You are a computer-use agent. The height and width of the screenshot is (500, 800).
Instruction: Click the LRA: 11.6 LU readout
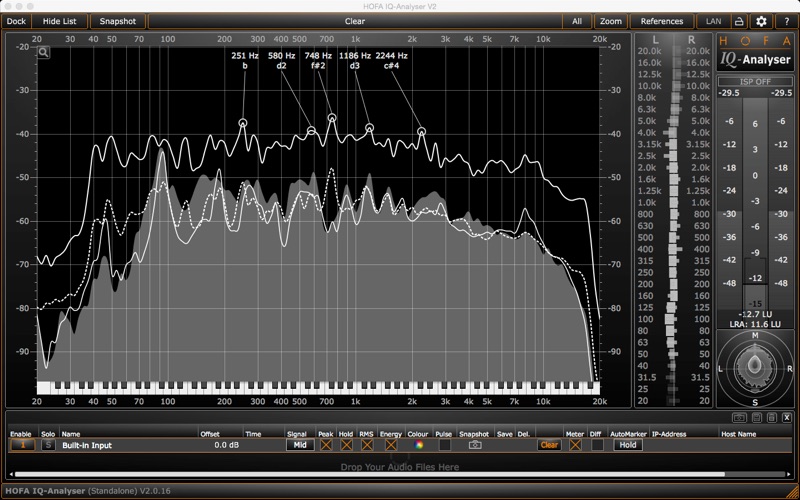point(755,323)
